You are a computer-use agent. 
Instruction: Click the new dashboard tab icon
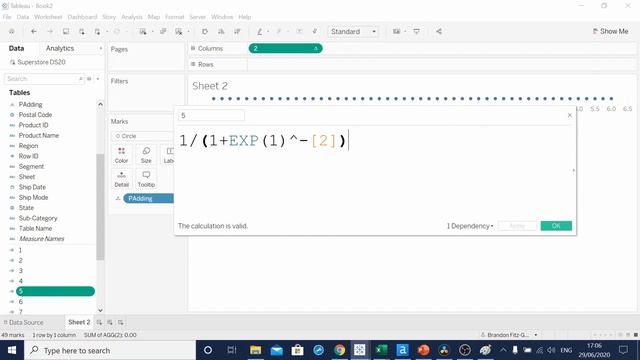click(110, 322)
